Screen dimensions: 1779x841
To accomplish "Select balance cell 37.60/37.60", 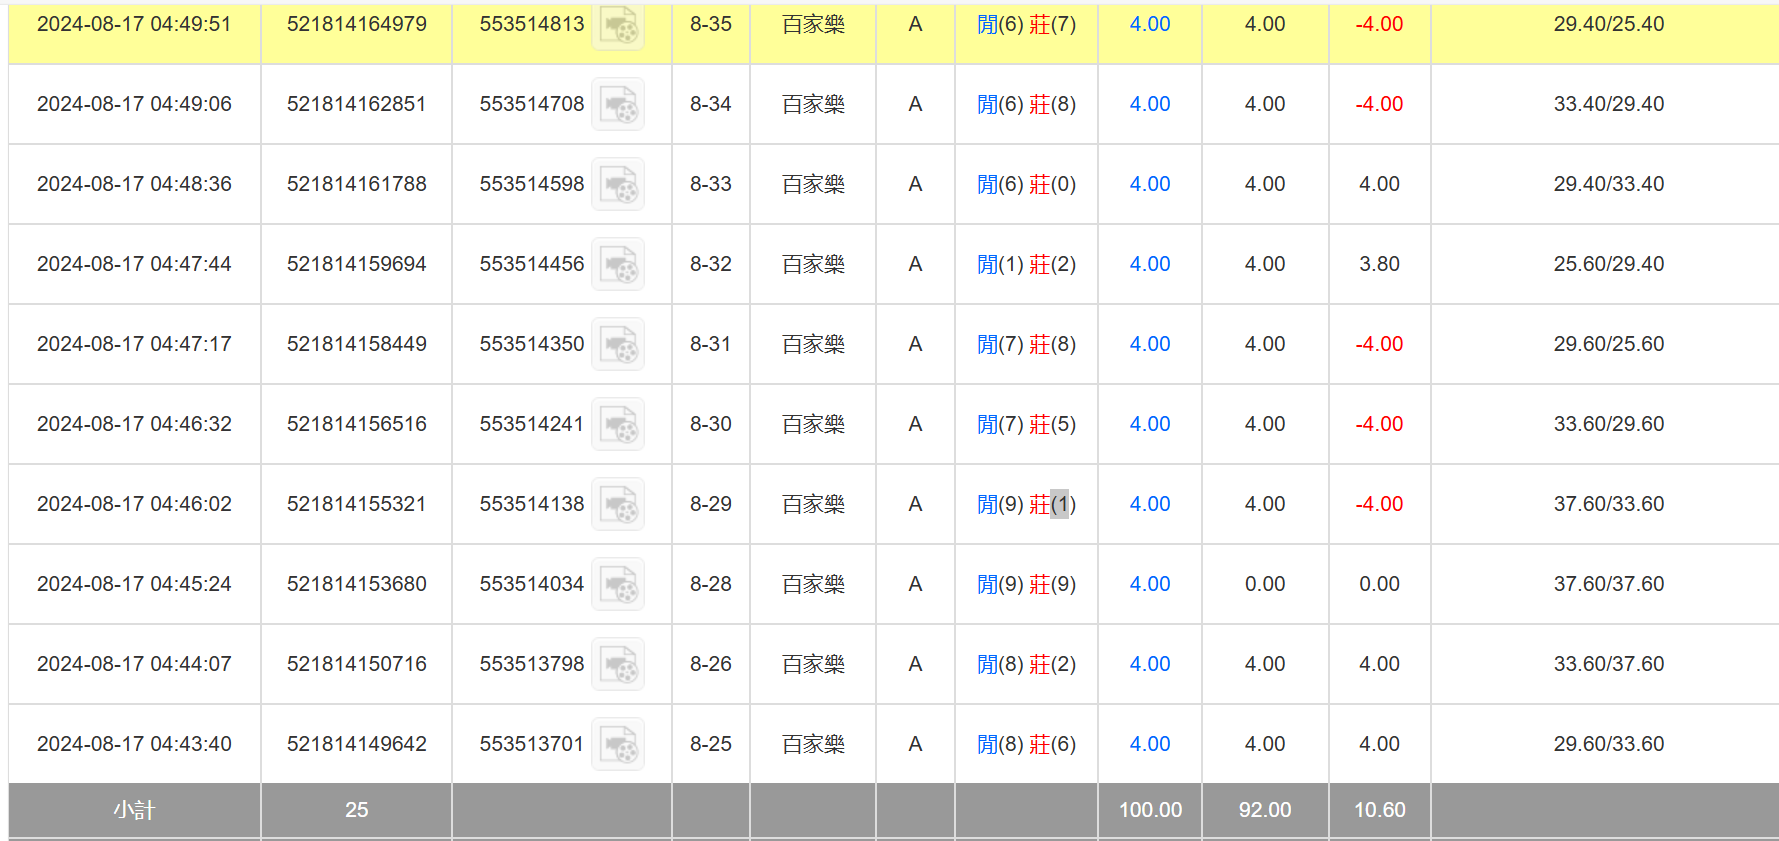I will (x=1608, y=584).
